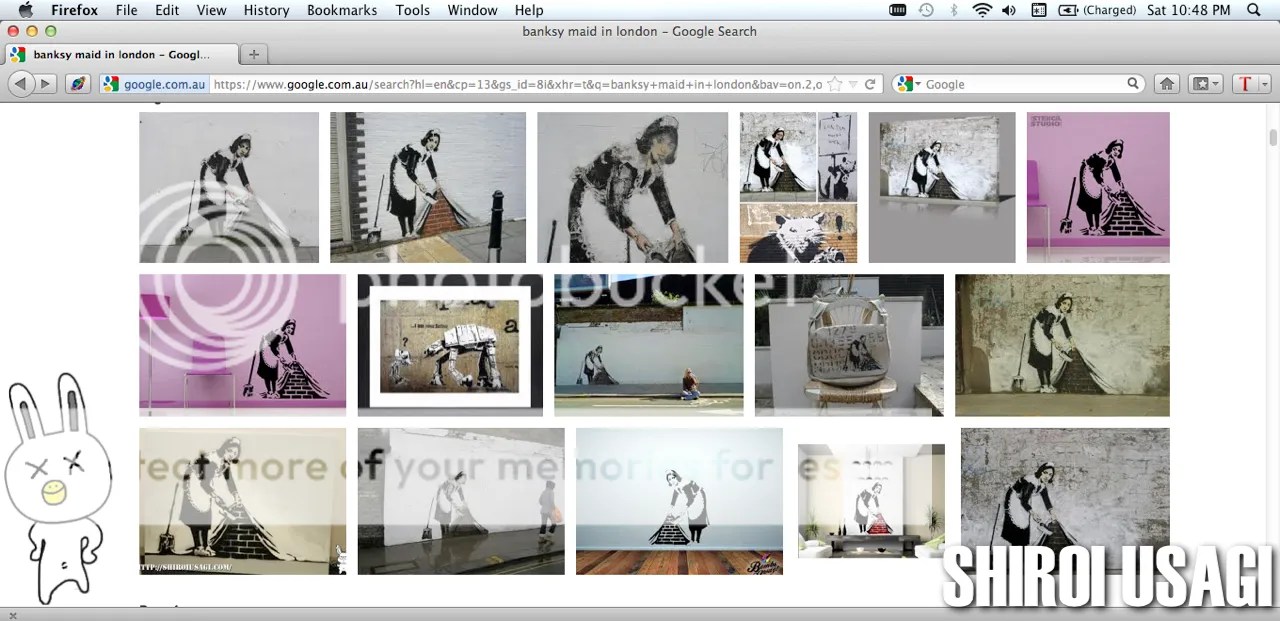
Task: Open the Bookmarks menu
Action: (x=342, y=10)
